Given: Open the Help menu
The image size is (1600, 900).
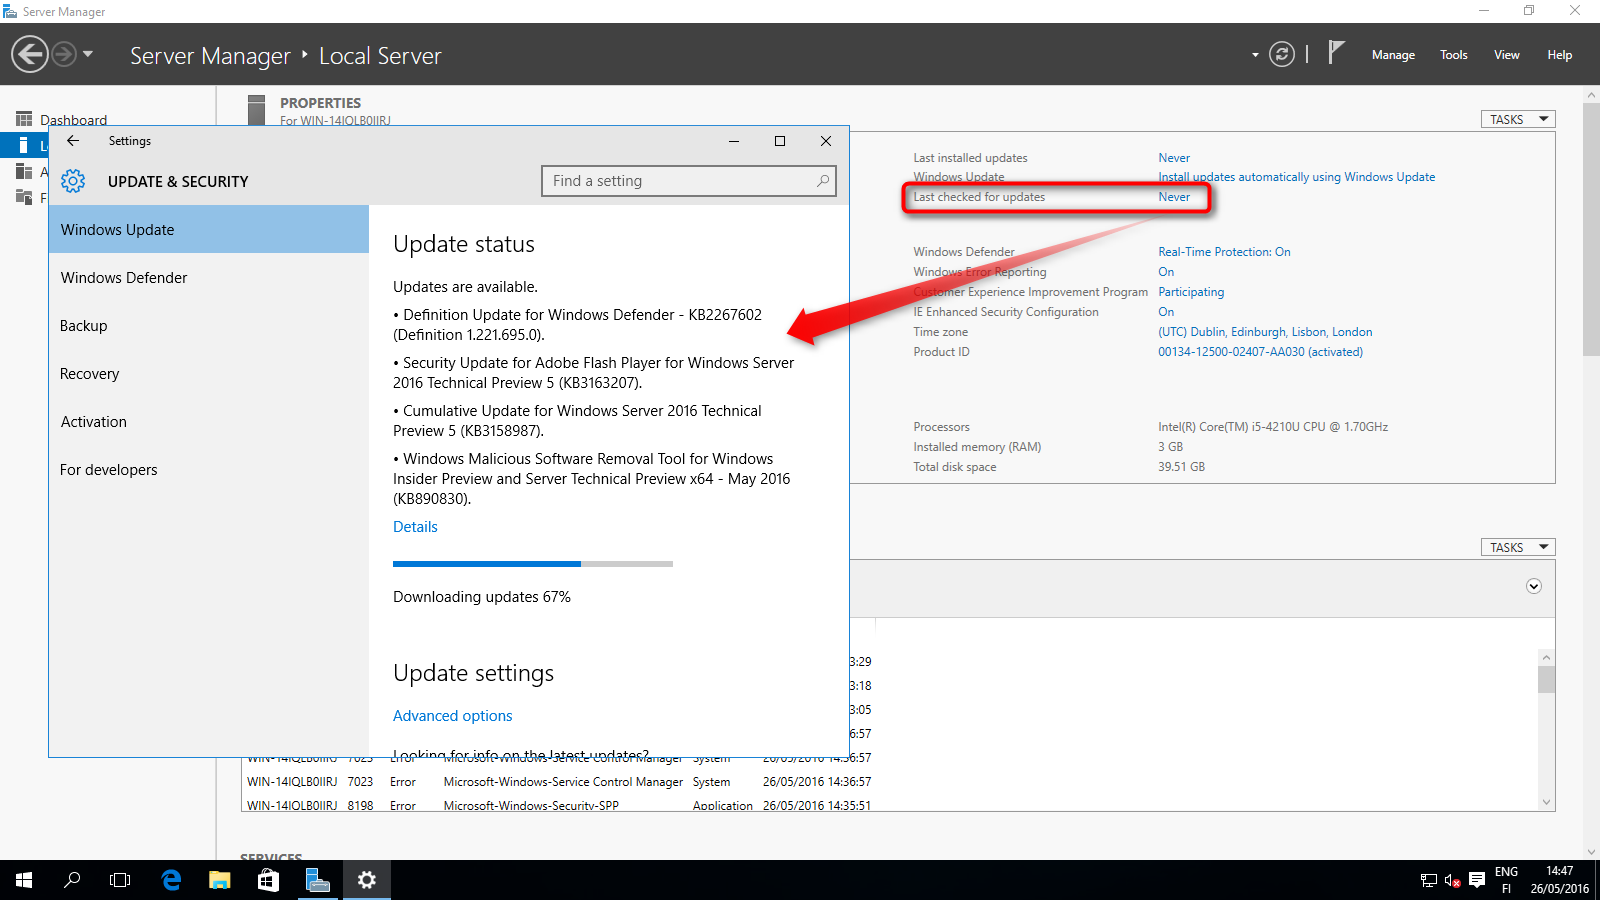Looking at the screenshot, I should [x=1560, y=55].
